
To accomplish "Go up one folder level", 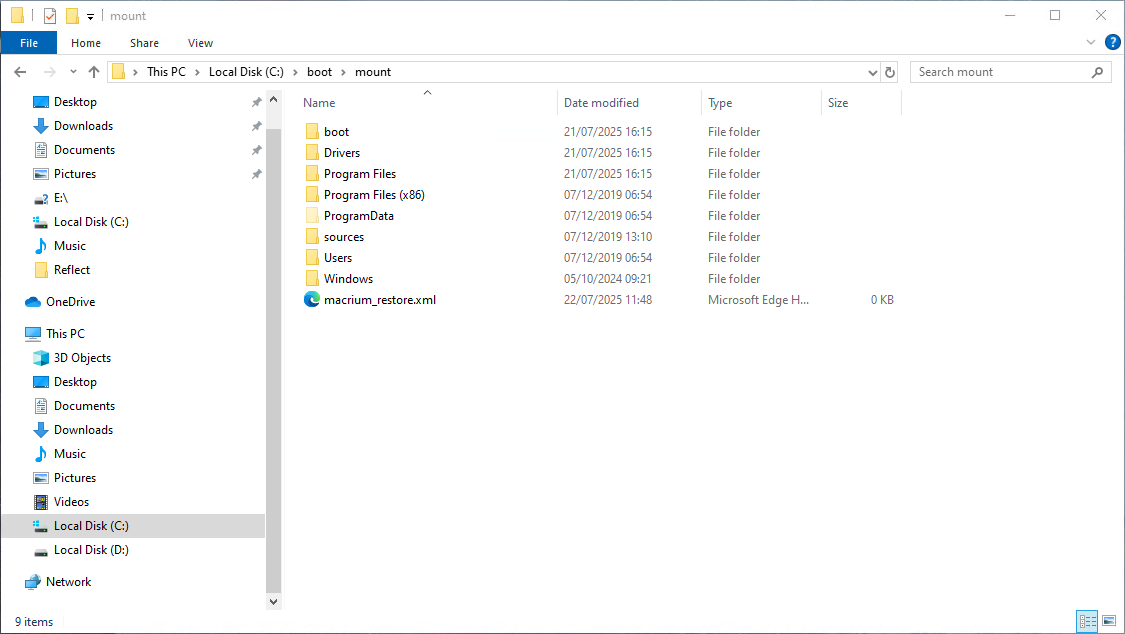I will point(94,72).
